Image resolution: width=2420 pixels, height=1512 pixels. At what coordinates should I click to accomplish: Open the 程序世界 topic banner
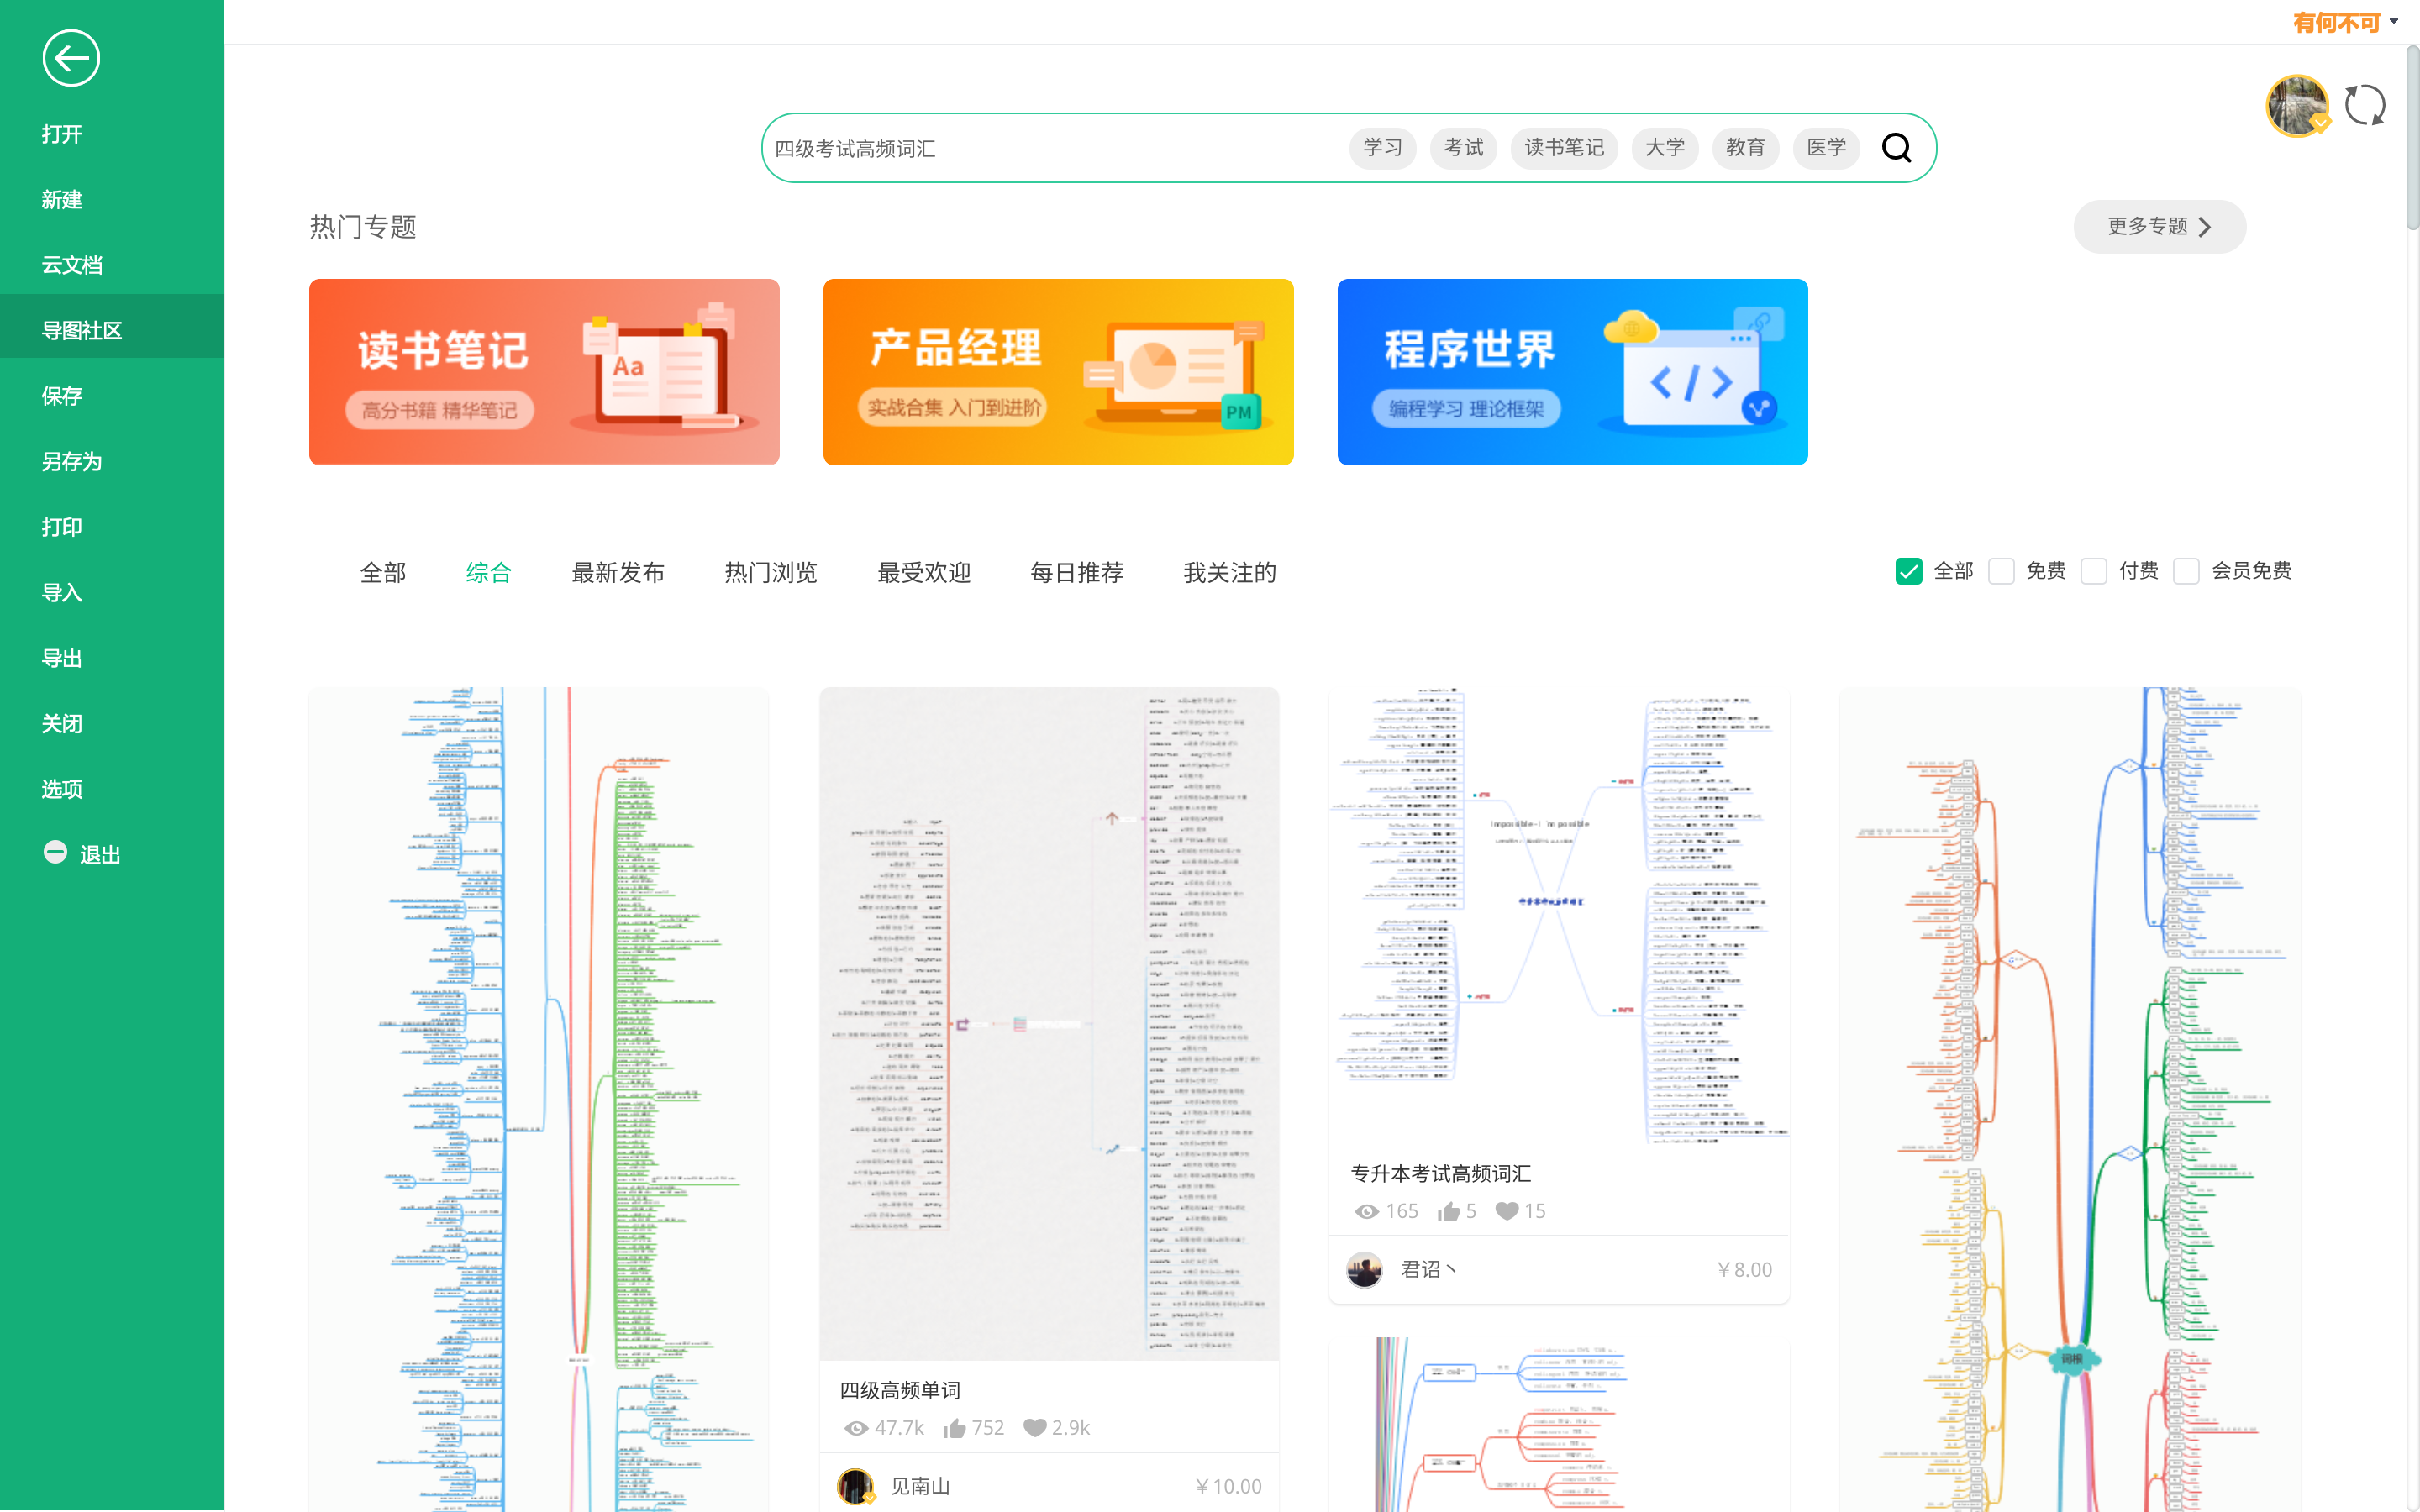coord(1572,372)
